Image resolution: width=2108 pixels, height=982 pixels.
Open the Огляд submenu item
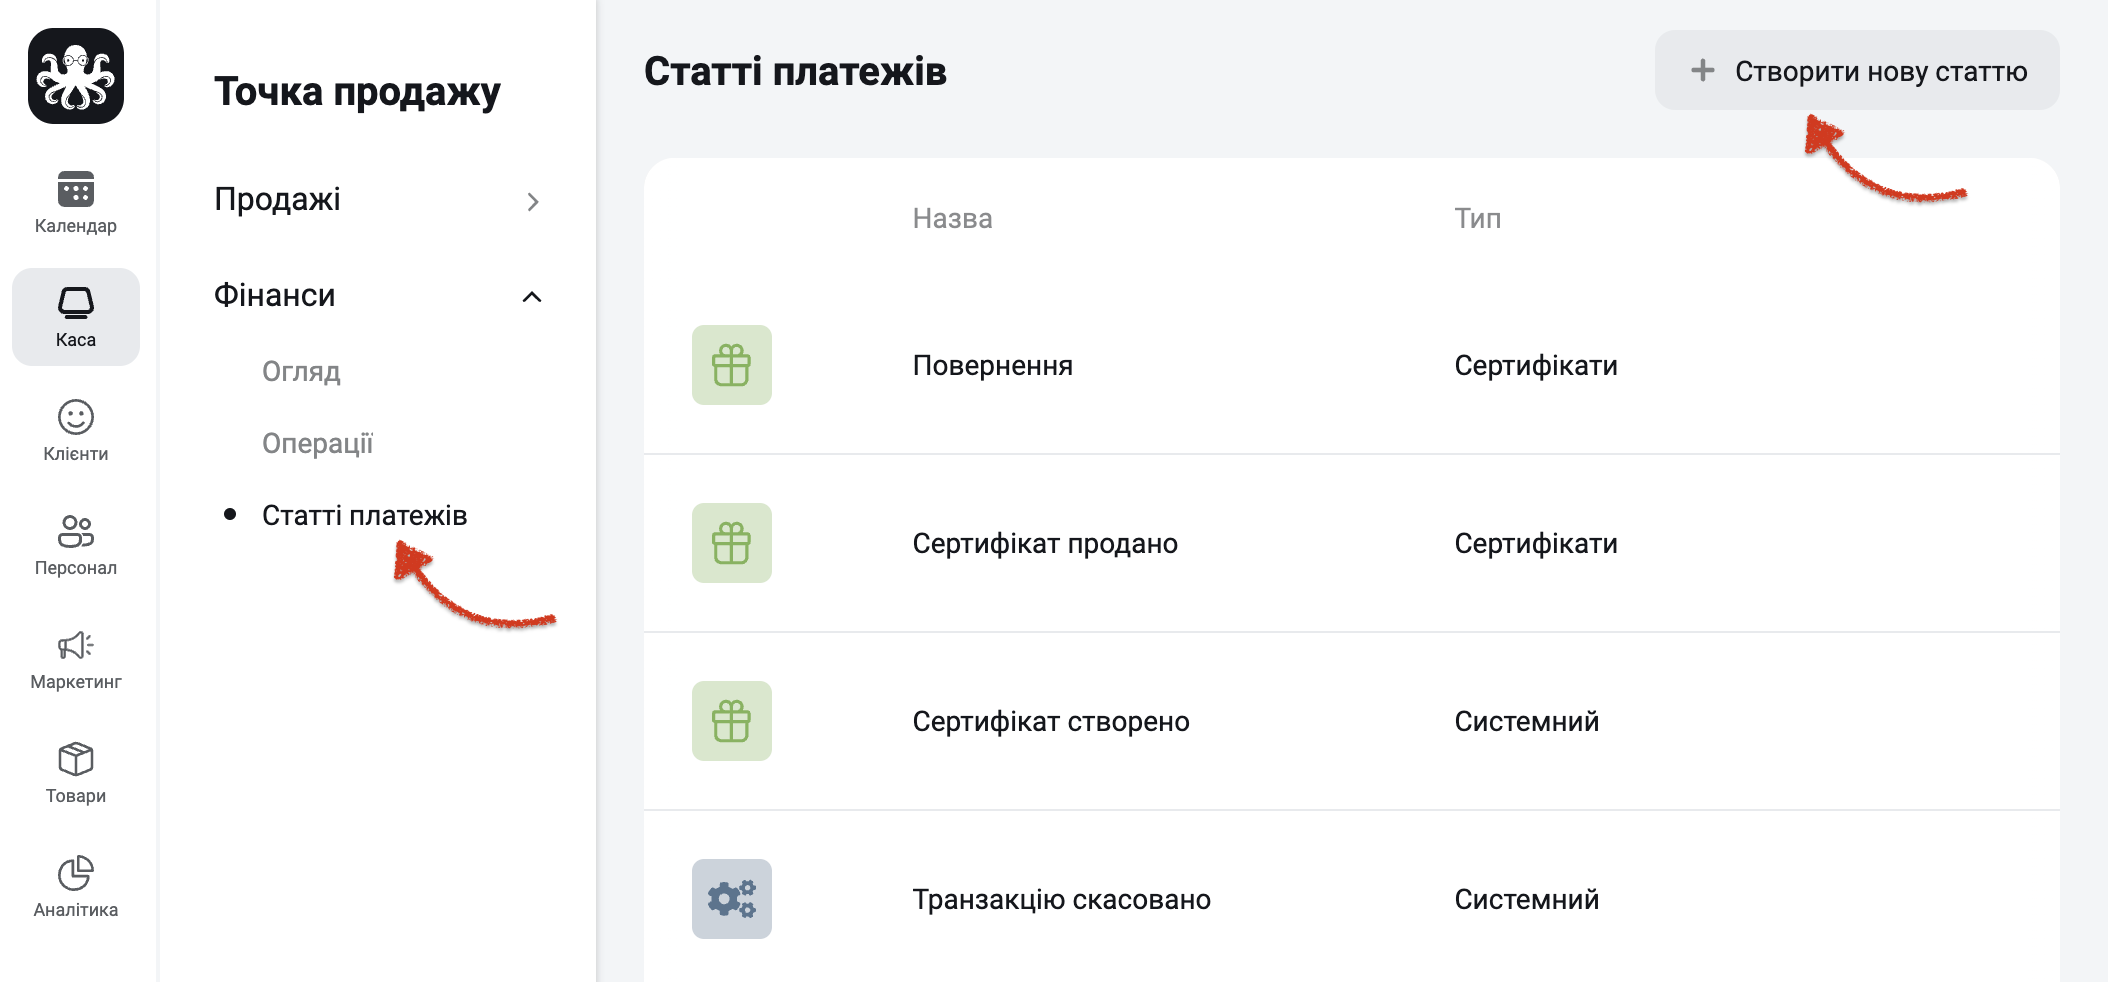point(301,372)
